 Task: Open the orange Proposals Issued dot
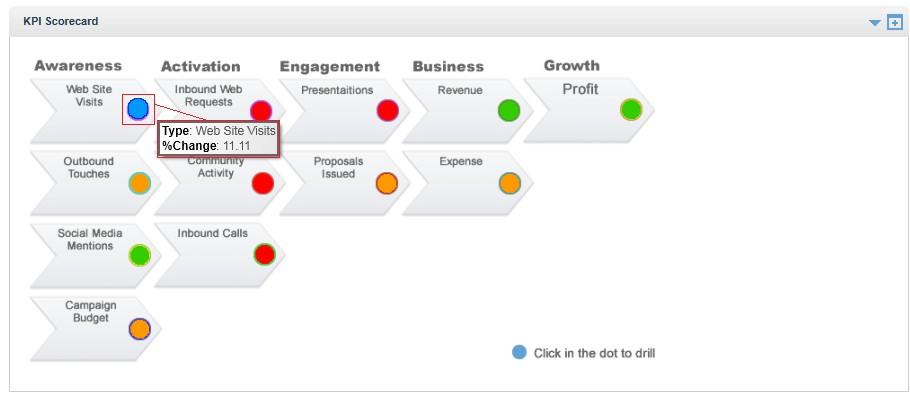[387, 183]
